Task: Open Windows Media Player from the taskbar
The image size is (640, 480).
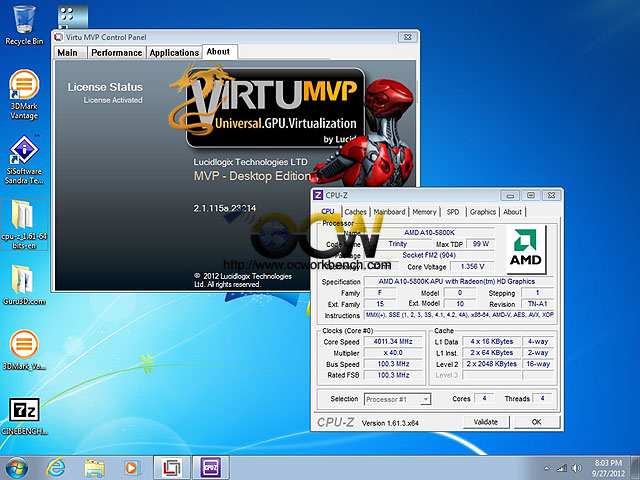Action: 131,468
